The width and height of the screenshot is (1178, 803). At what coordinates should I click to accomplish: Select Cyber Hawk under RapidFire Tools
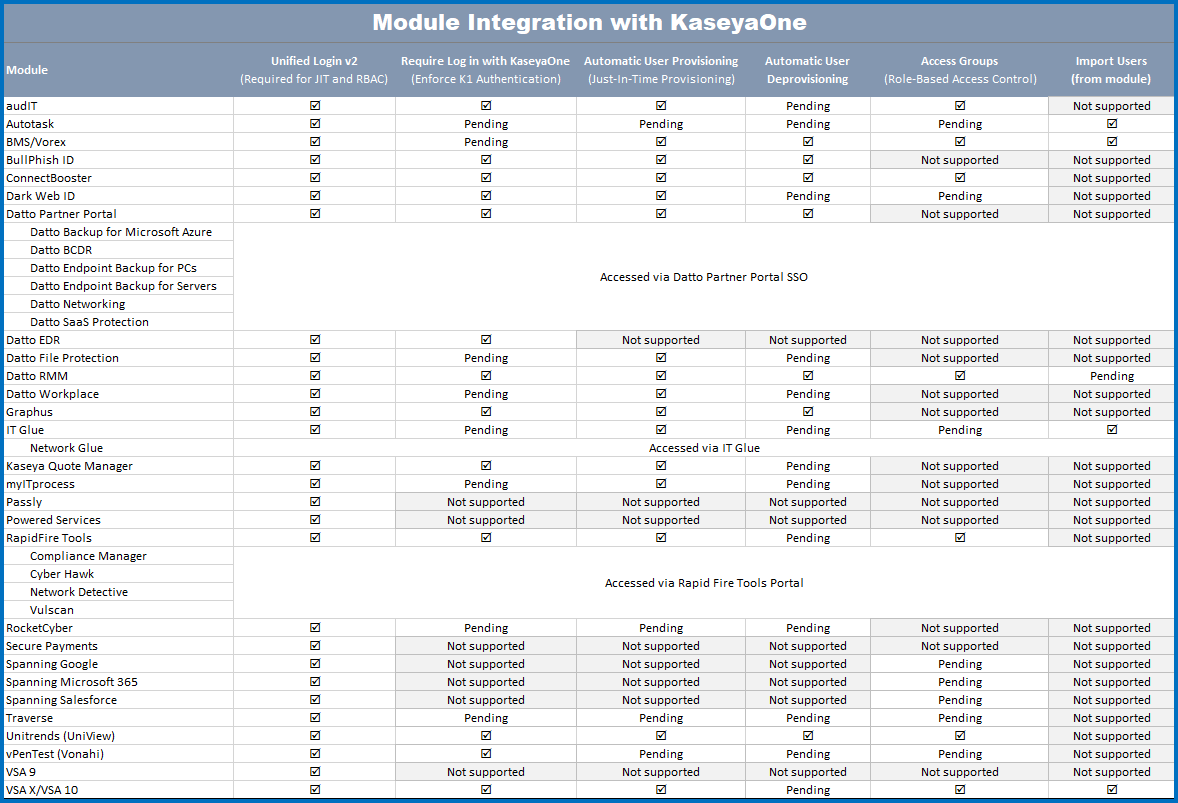tap(58, 574)
